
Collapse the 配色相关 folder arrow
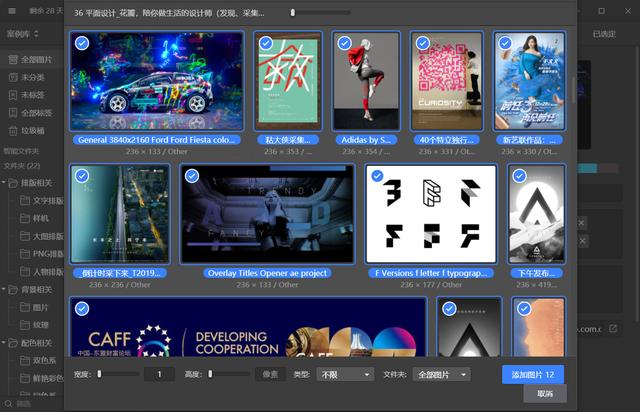coord(4,342)
